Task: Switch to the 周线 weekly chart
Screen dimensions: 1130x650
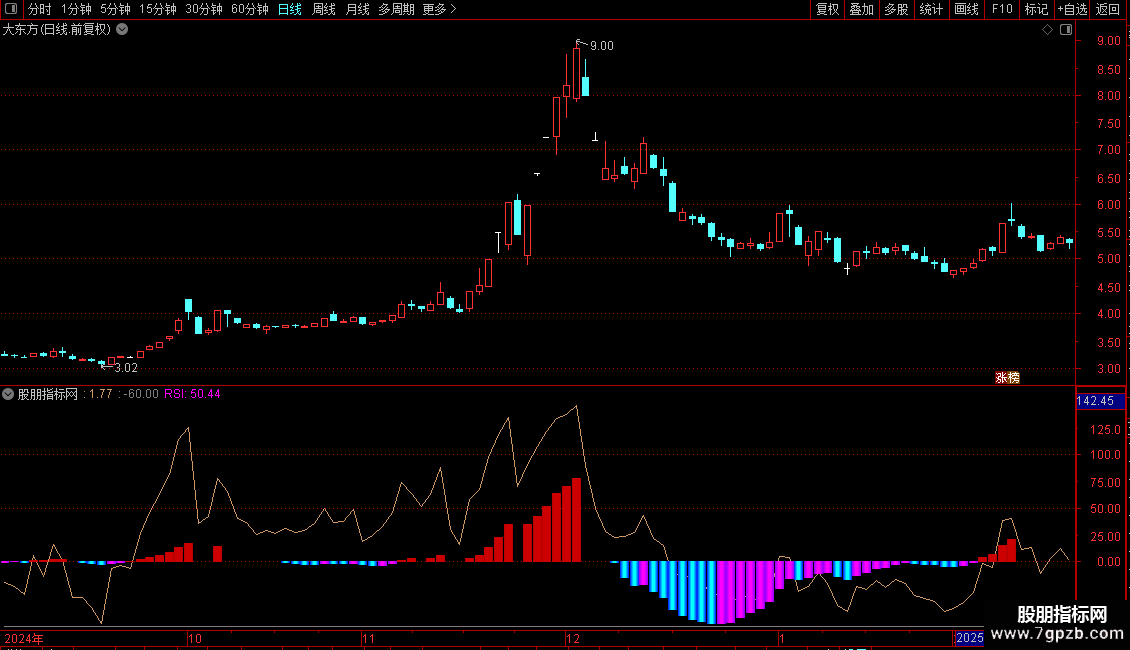Action: 324,9
